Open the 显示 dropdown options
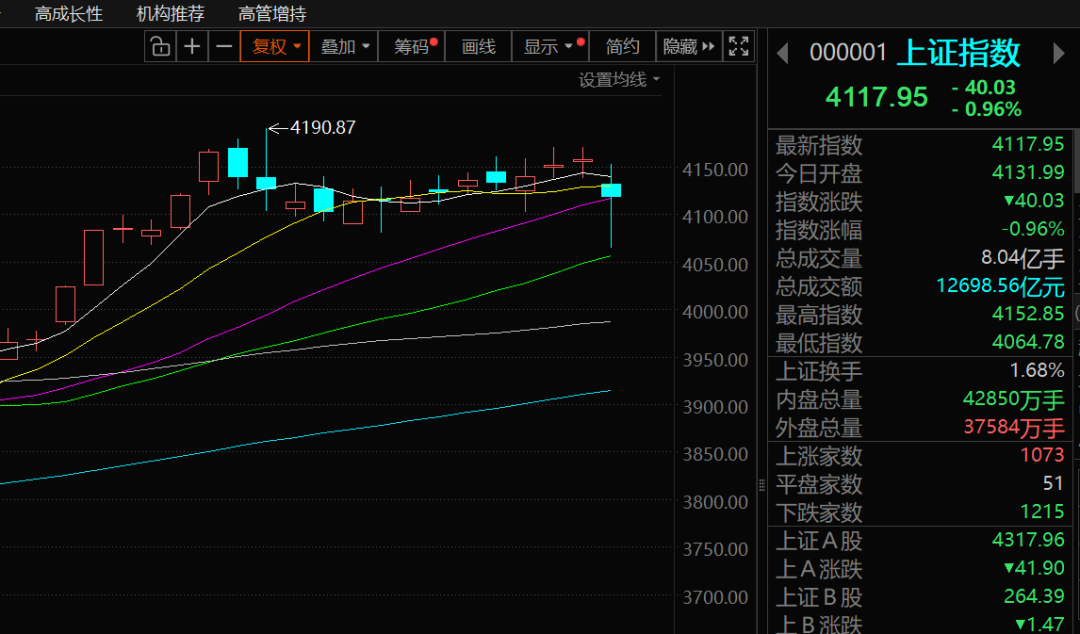Screen dimensions: 1080x634 pos(548,46)
